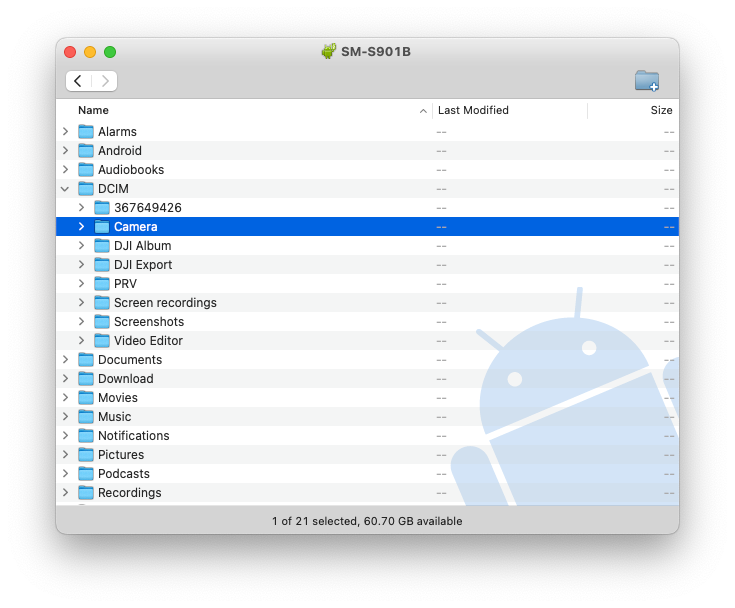Expand the 367649426 folder chevron
This screenshot has height=608, width=735.
(82, 208)
